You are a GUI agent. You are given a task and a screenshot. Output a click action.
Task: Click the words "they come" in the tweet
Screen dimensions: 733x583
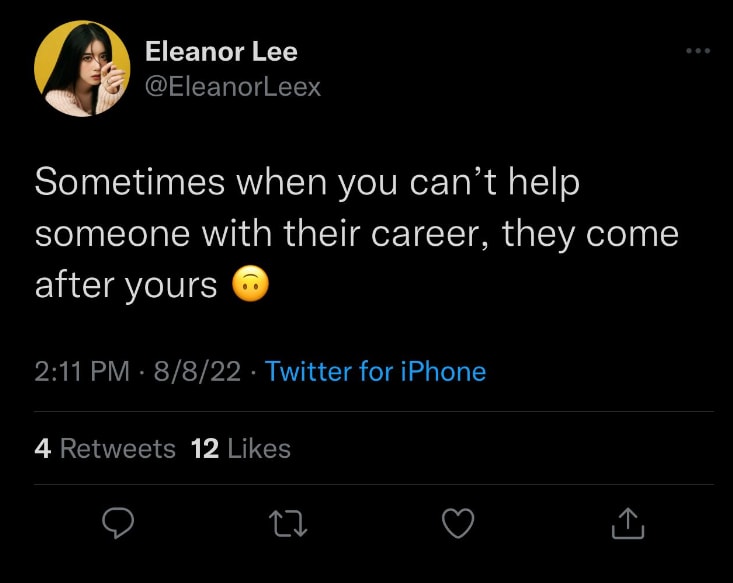pos(590,235)
